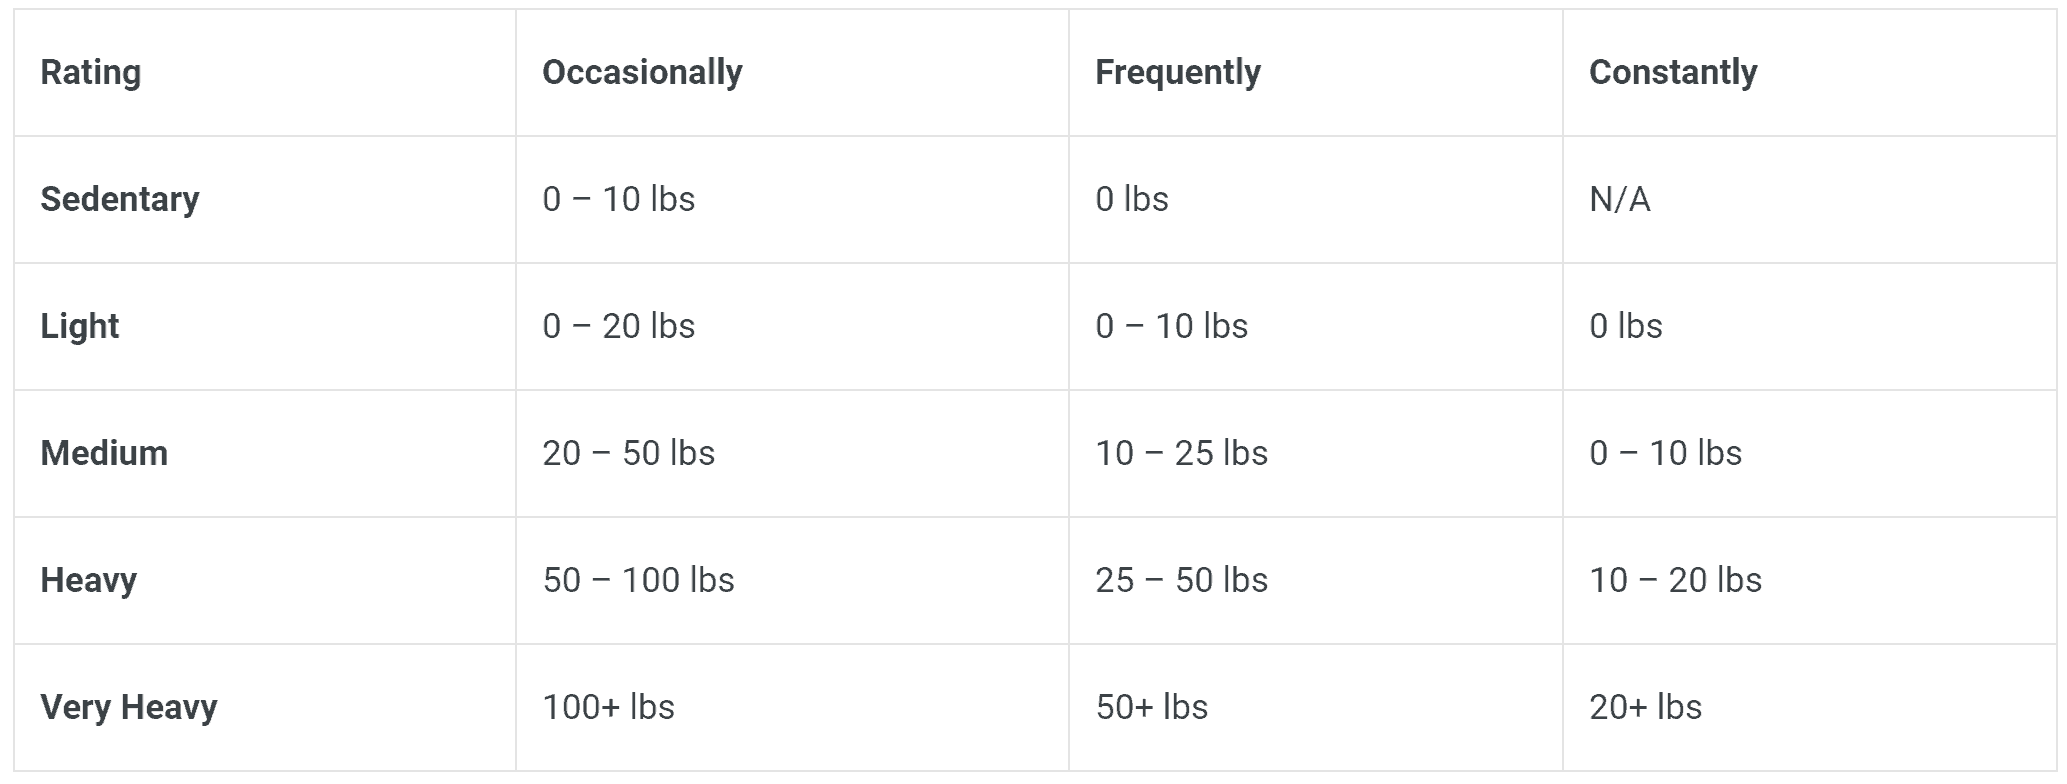Select the Light rating row label
2067x784 pixels.
point(80,326)
